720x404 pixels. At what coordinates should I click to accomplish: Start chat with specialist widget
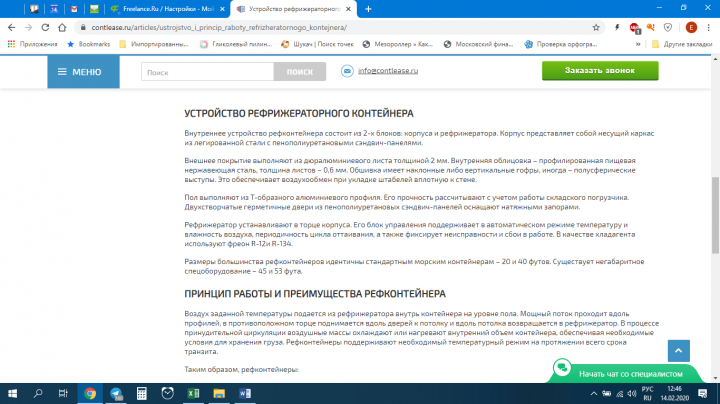(x=627, y=372)
